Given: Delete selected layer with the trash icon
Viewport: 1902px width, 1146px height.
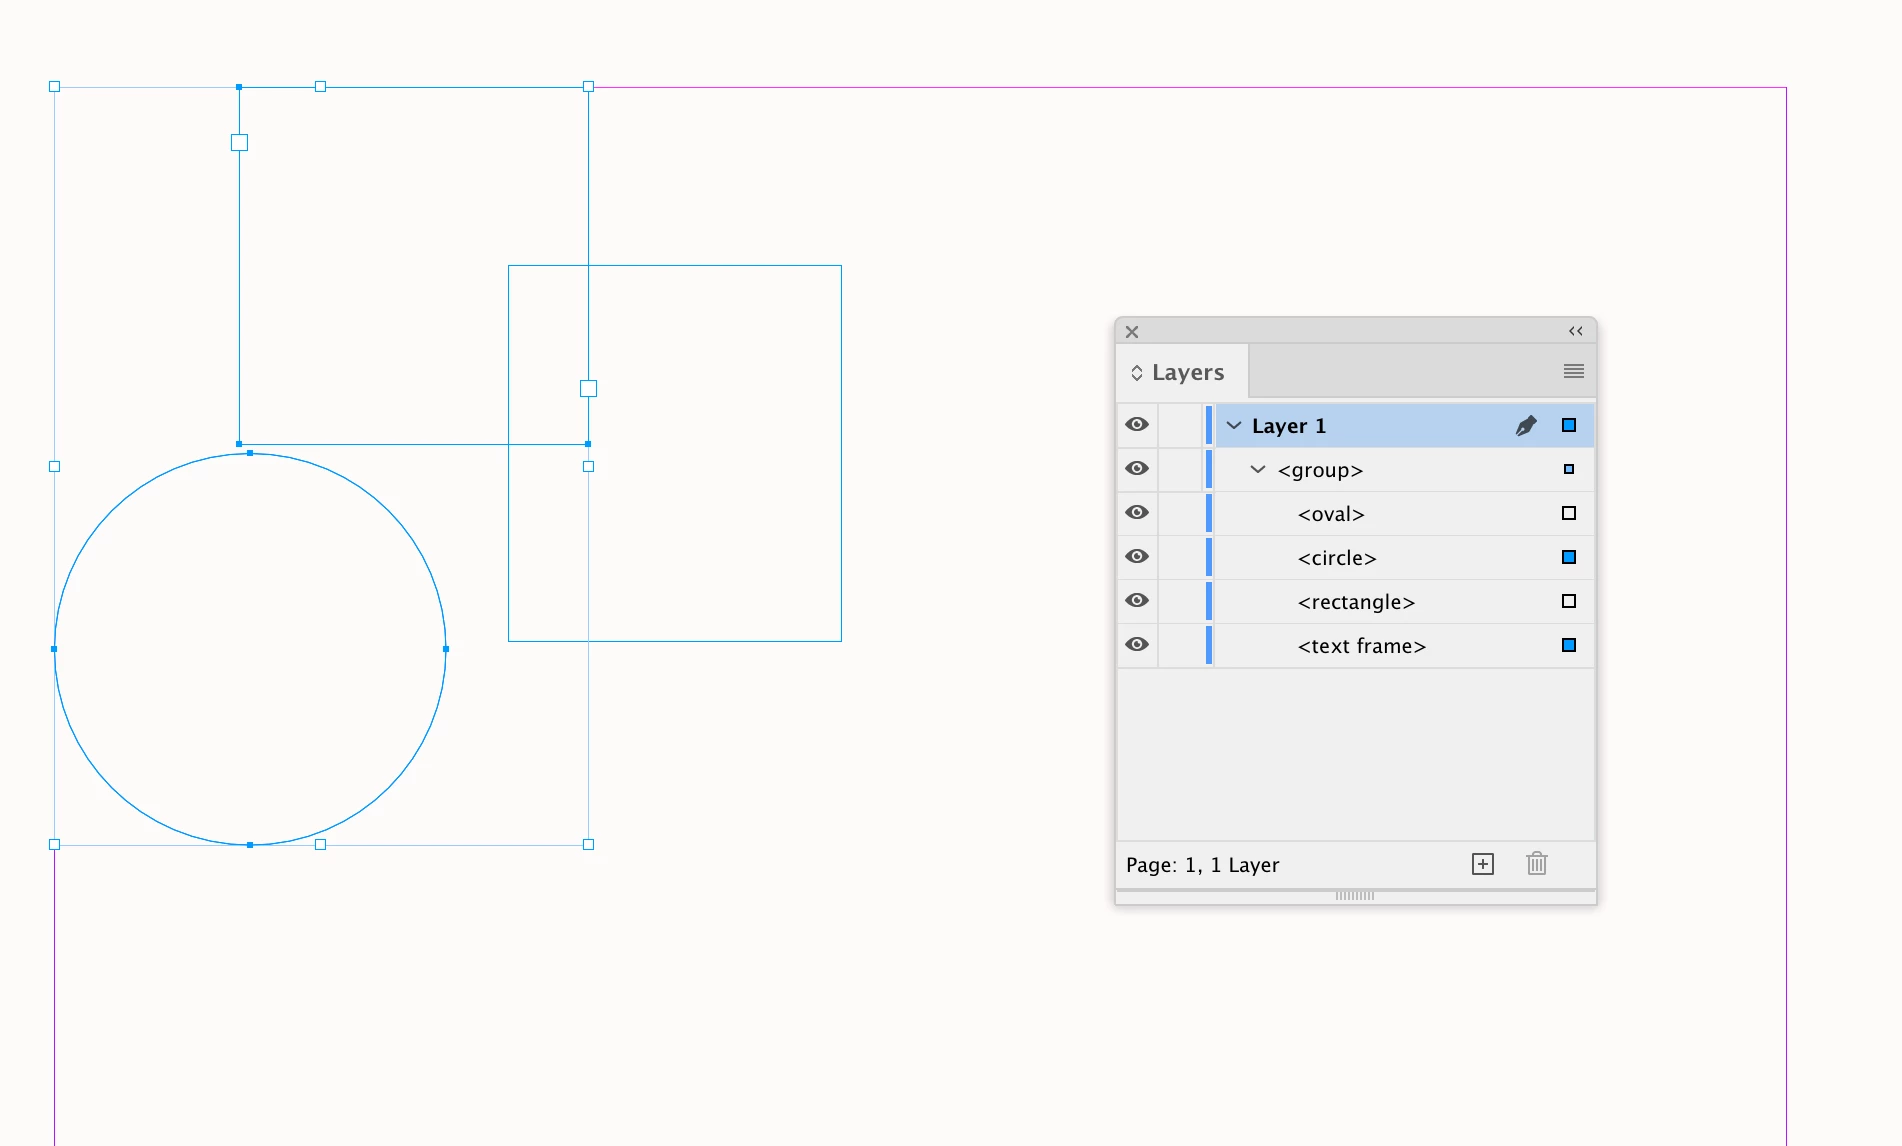Looking at the screenshot, I should [1537, 863].
